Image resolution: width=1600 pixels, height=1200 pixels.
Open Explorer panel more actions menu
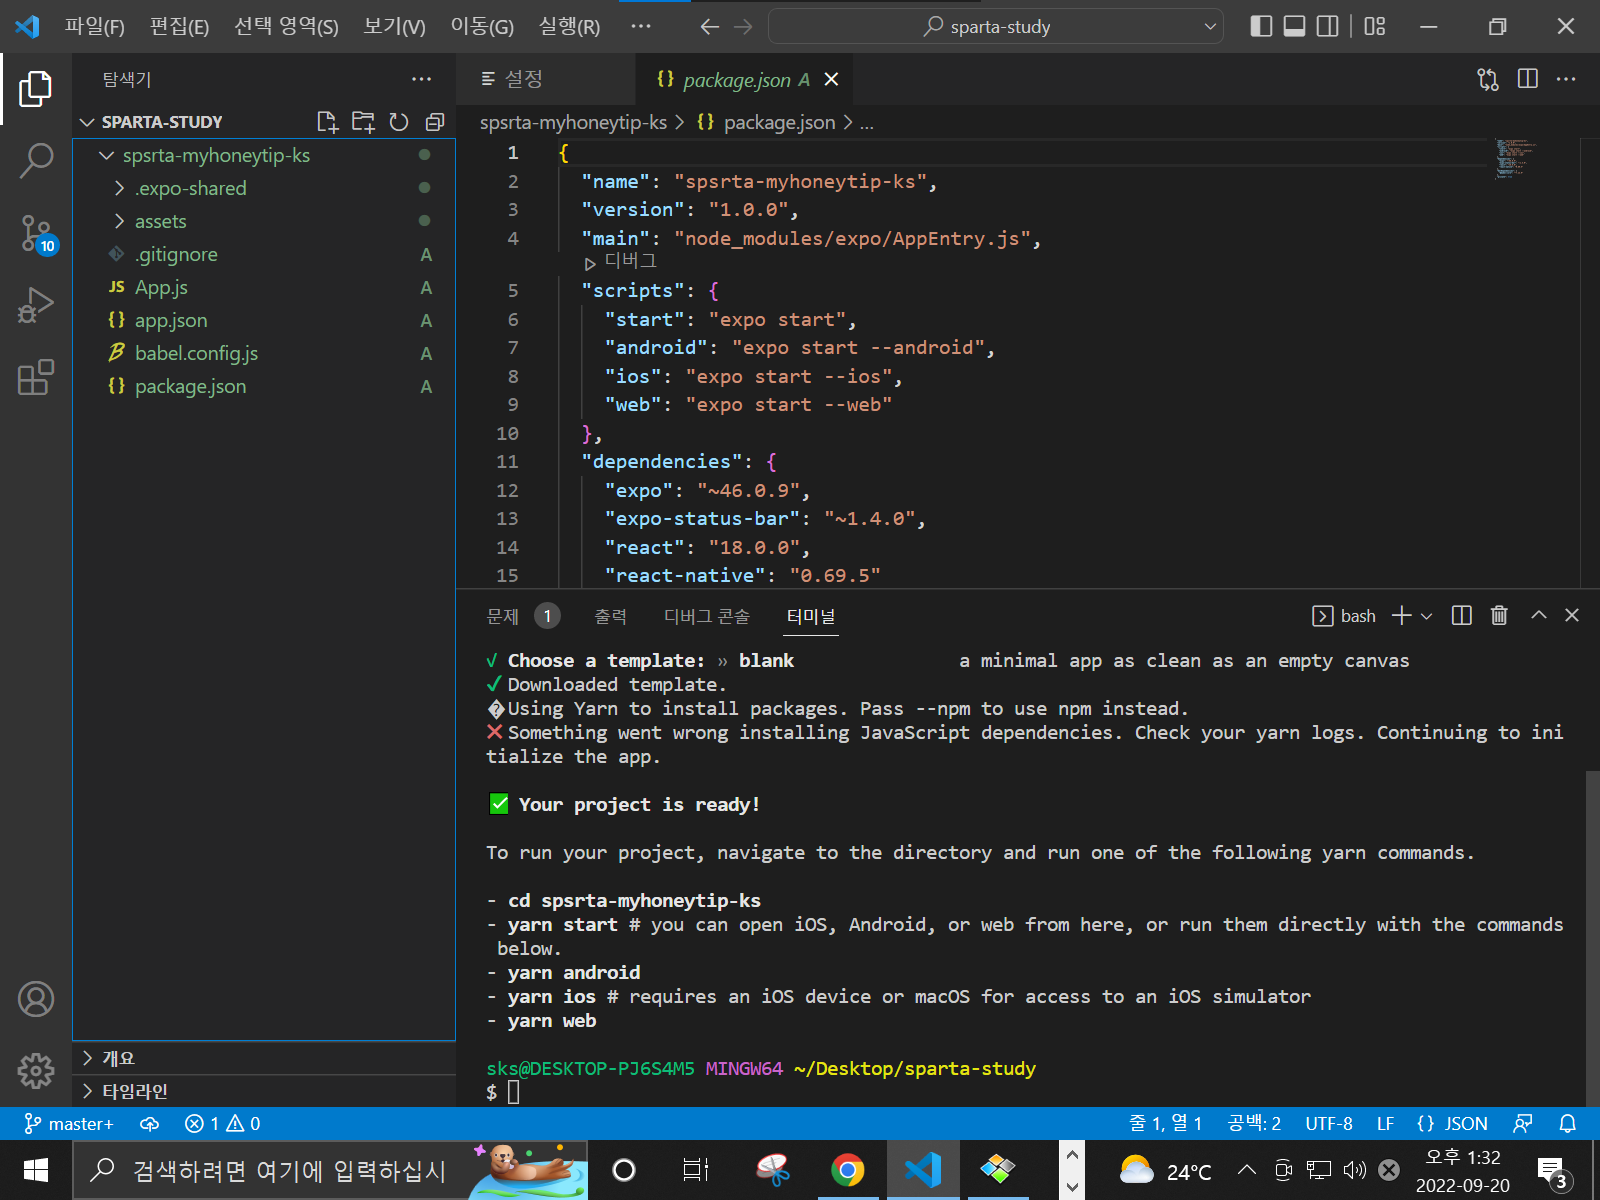(x=422, y=79)
